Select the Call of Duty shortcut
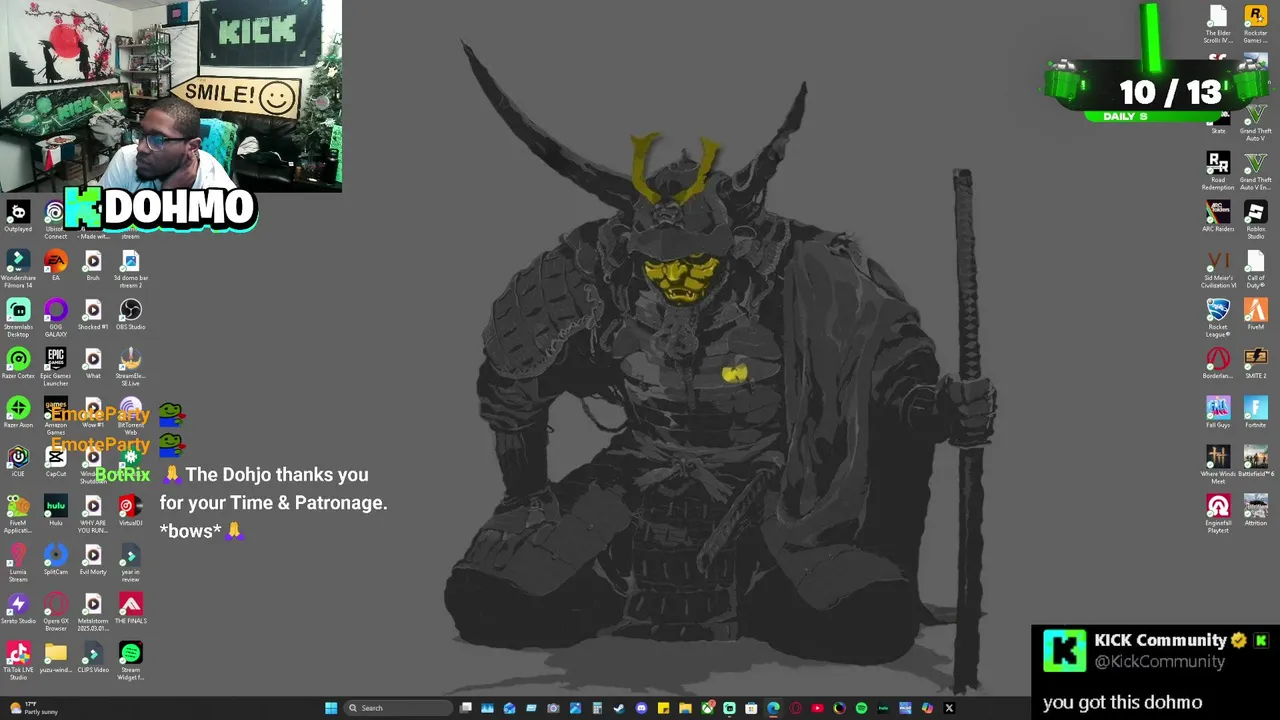The height and width of the screenshot is (720, 1280). click(x=1256, y=269)
